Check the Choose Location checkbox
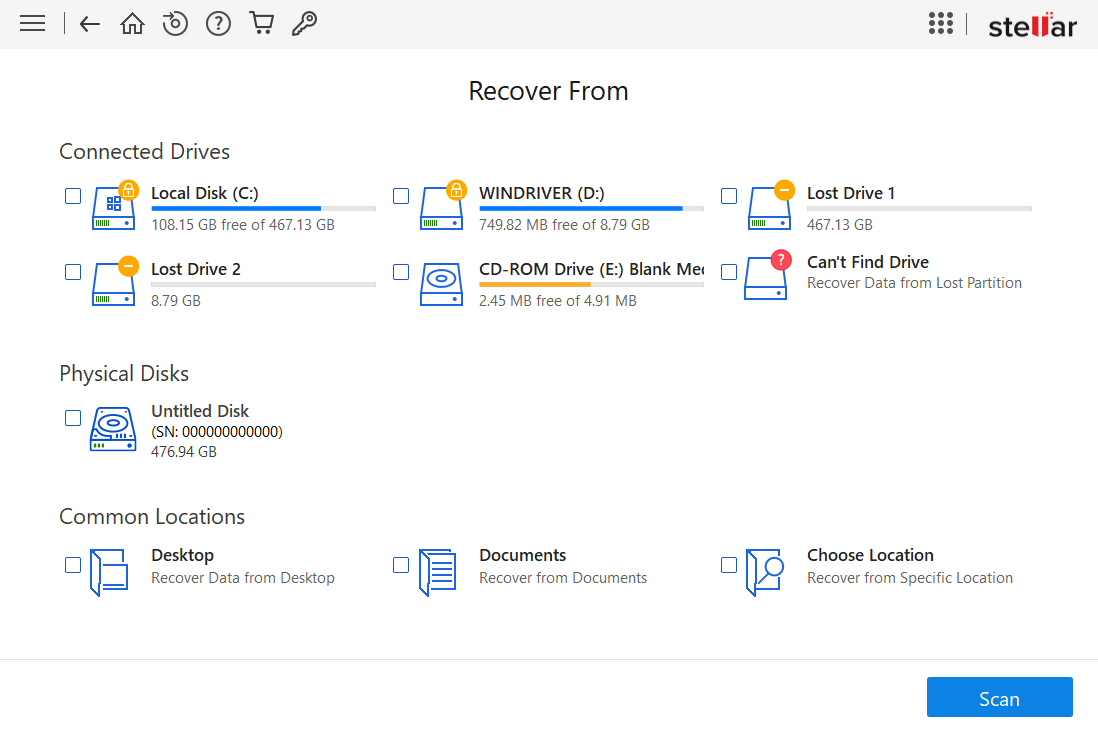 coord(729,565)
